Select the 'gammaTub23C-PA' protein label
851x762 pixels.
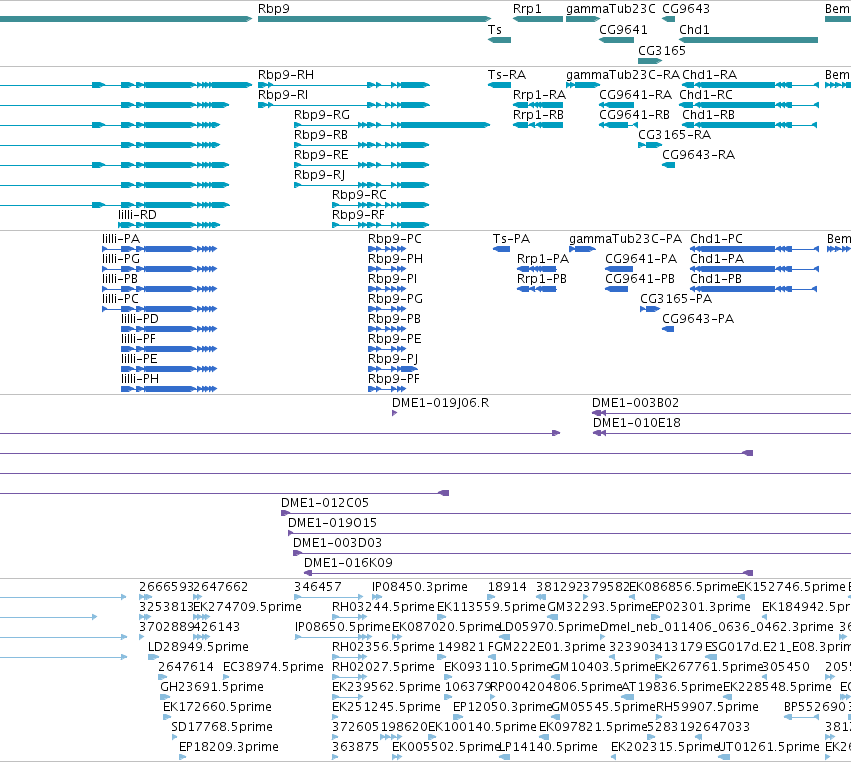(x=625, y=239)
